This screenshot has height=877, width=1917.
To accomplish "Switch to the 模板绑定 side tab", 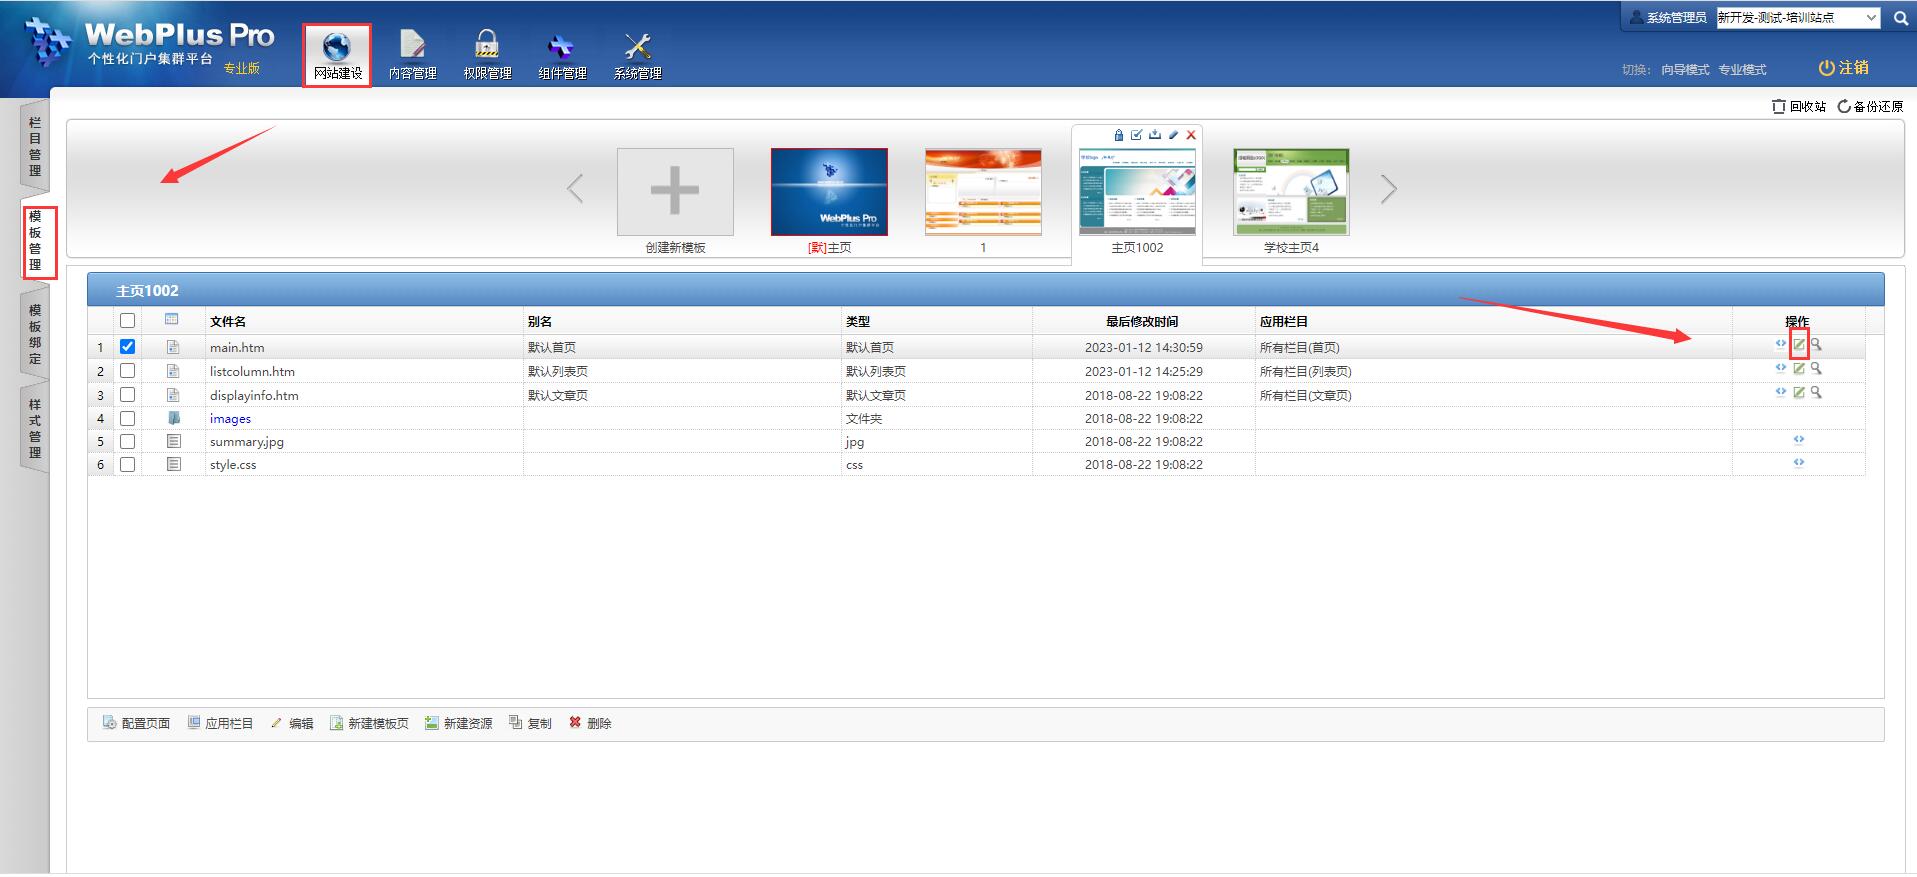I will (35, 334).
